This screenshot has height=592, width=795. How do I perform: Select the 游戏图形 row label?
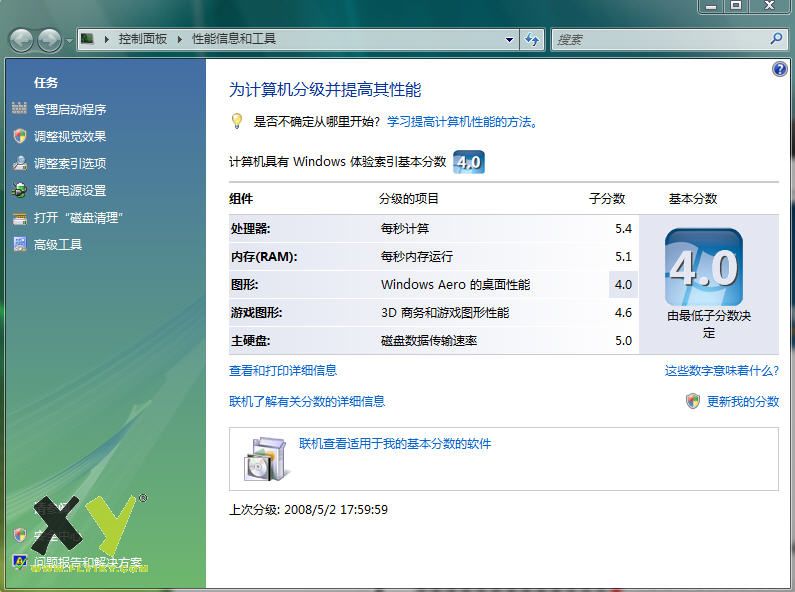[257, 312]
